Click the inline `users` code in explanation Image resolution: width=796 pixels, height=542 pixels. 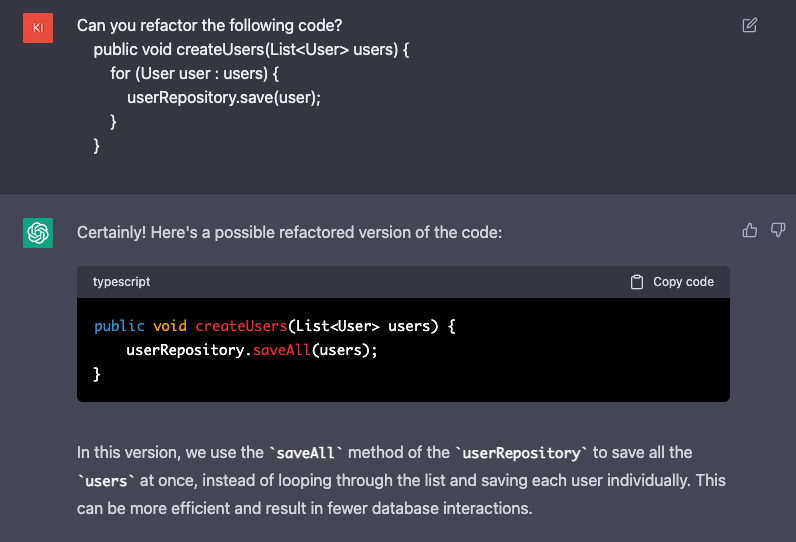106,481
